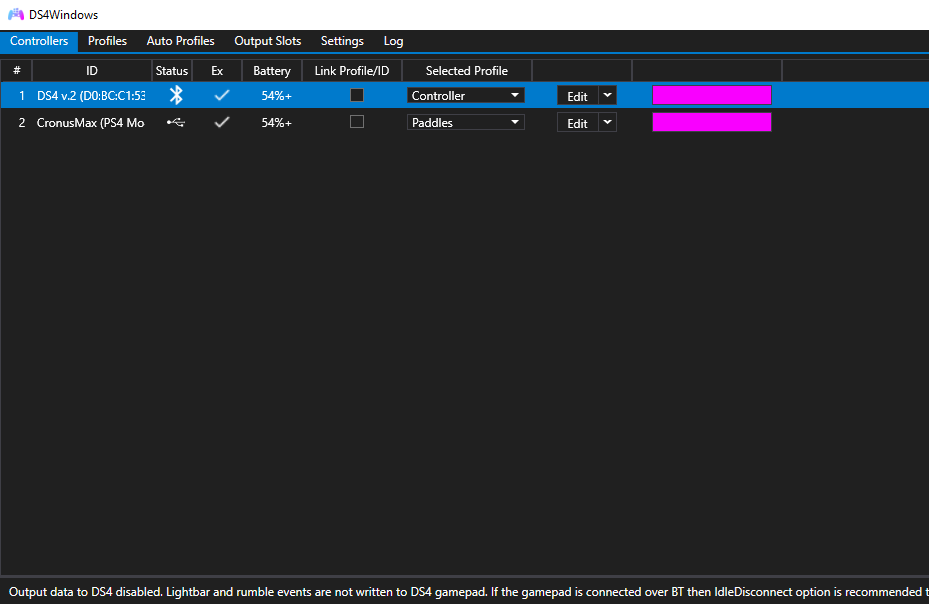The height and width of the screenshot is (604, 929).
Task: Click the USB connection icon for CronusMax
Action: [x=173, y=122]
